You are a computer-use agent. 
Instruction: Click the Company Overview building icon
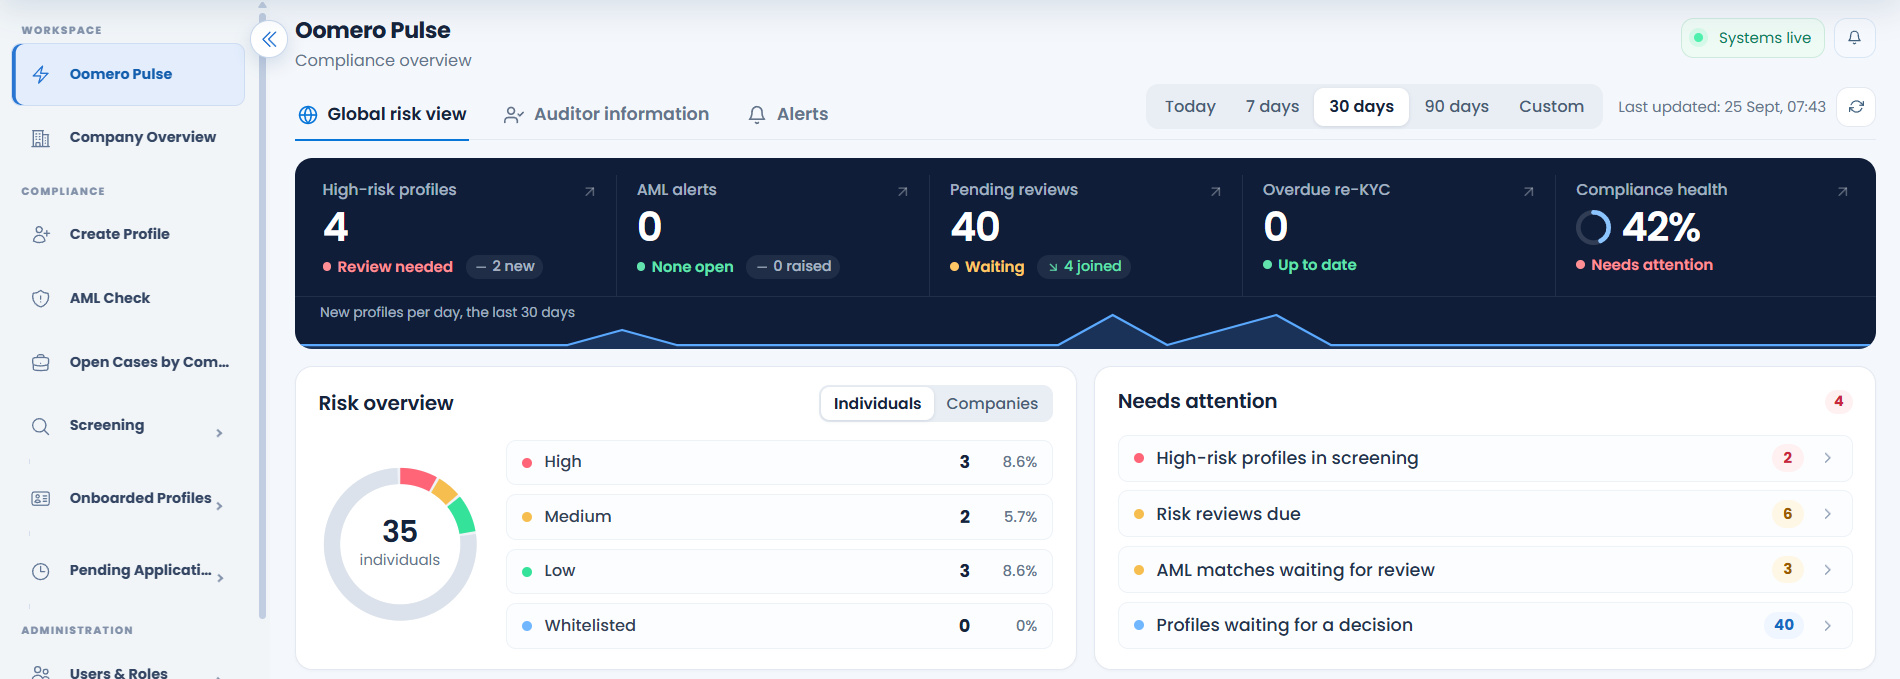41,138
